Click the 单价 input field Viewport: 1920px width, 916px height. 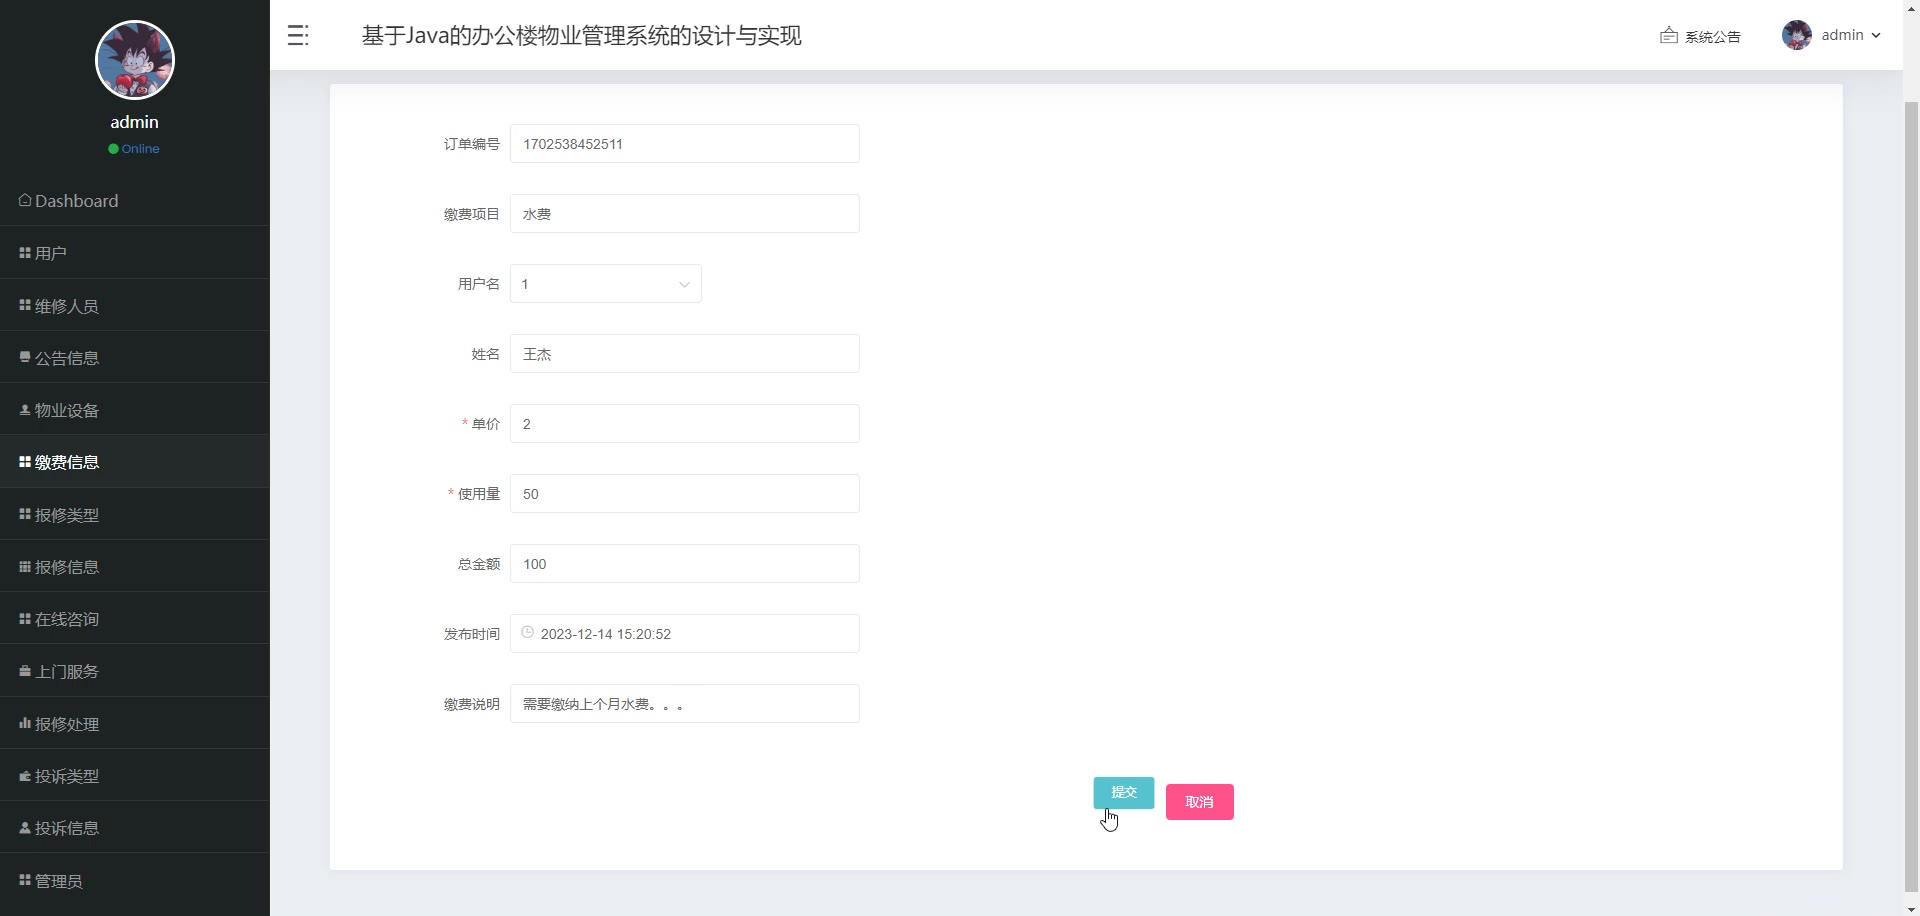[x=685, y=424]
